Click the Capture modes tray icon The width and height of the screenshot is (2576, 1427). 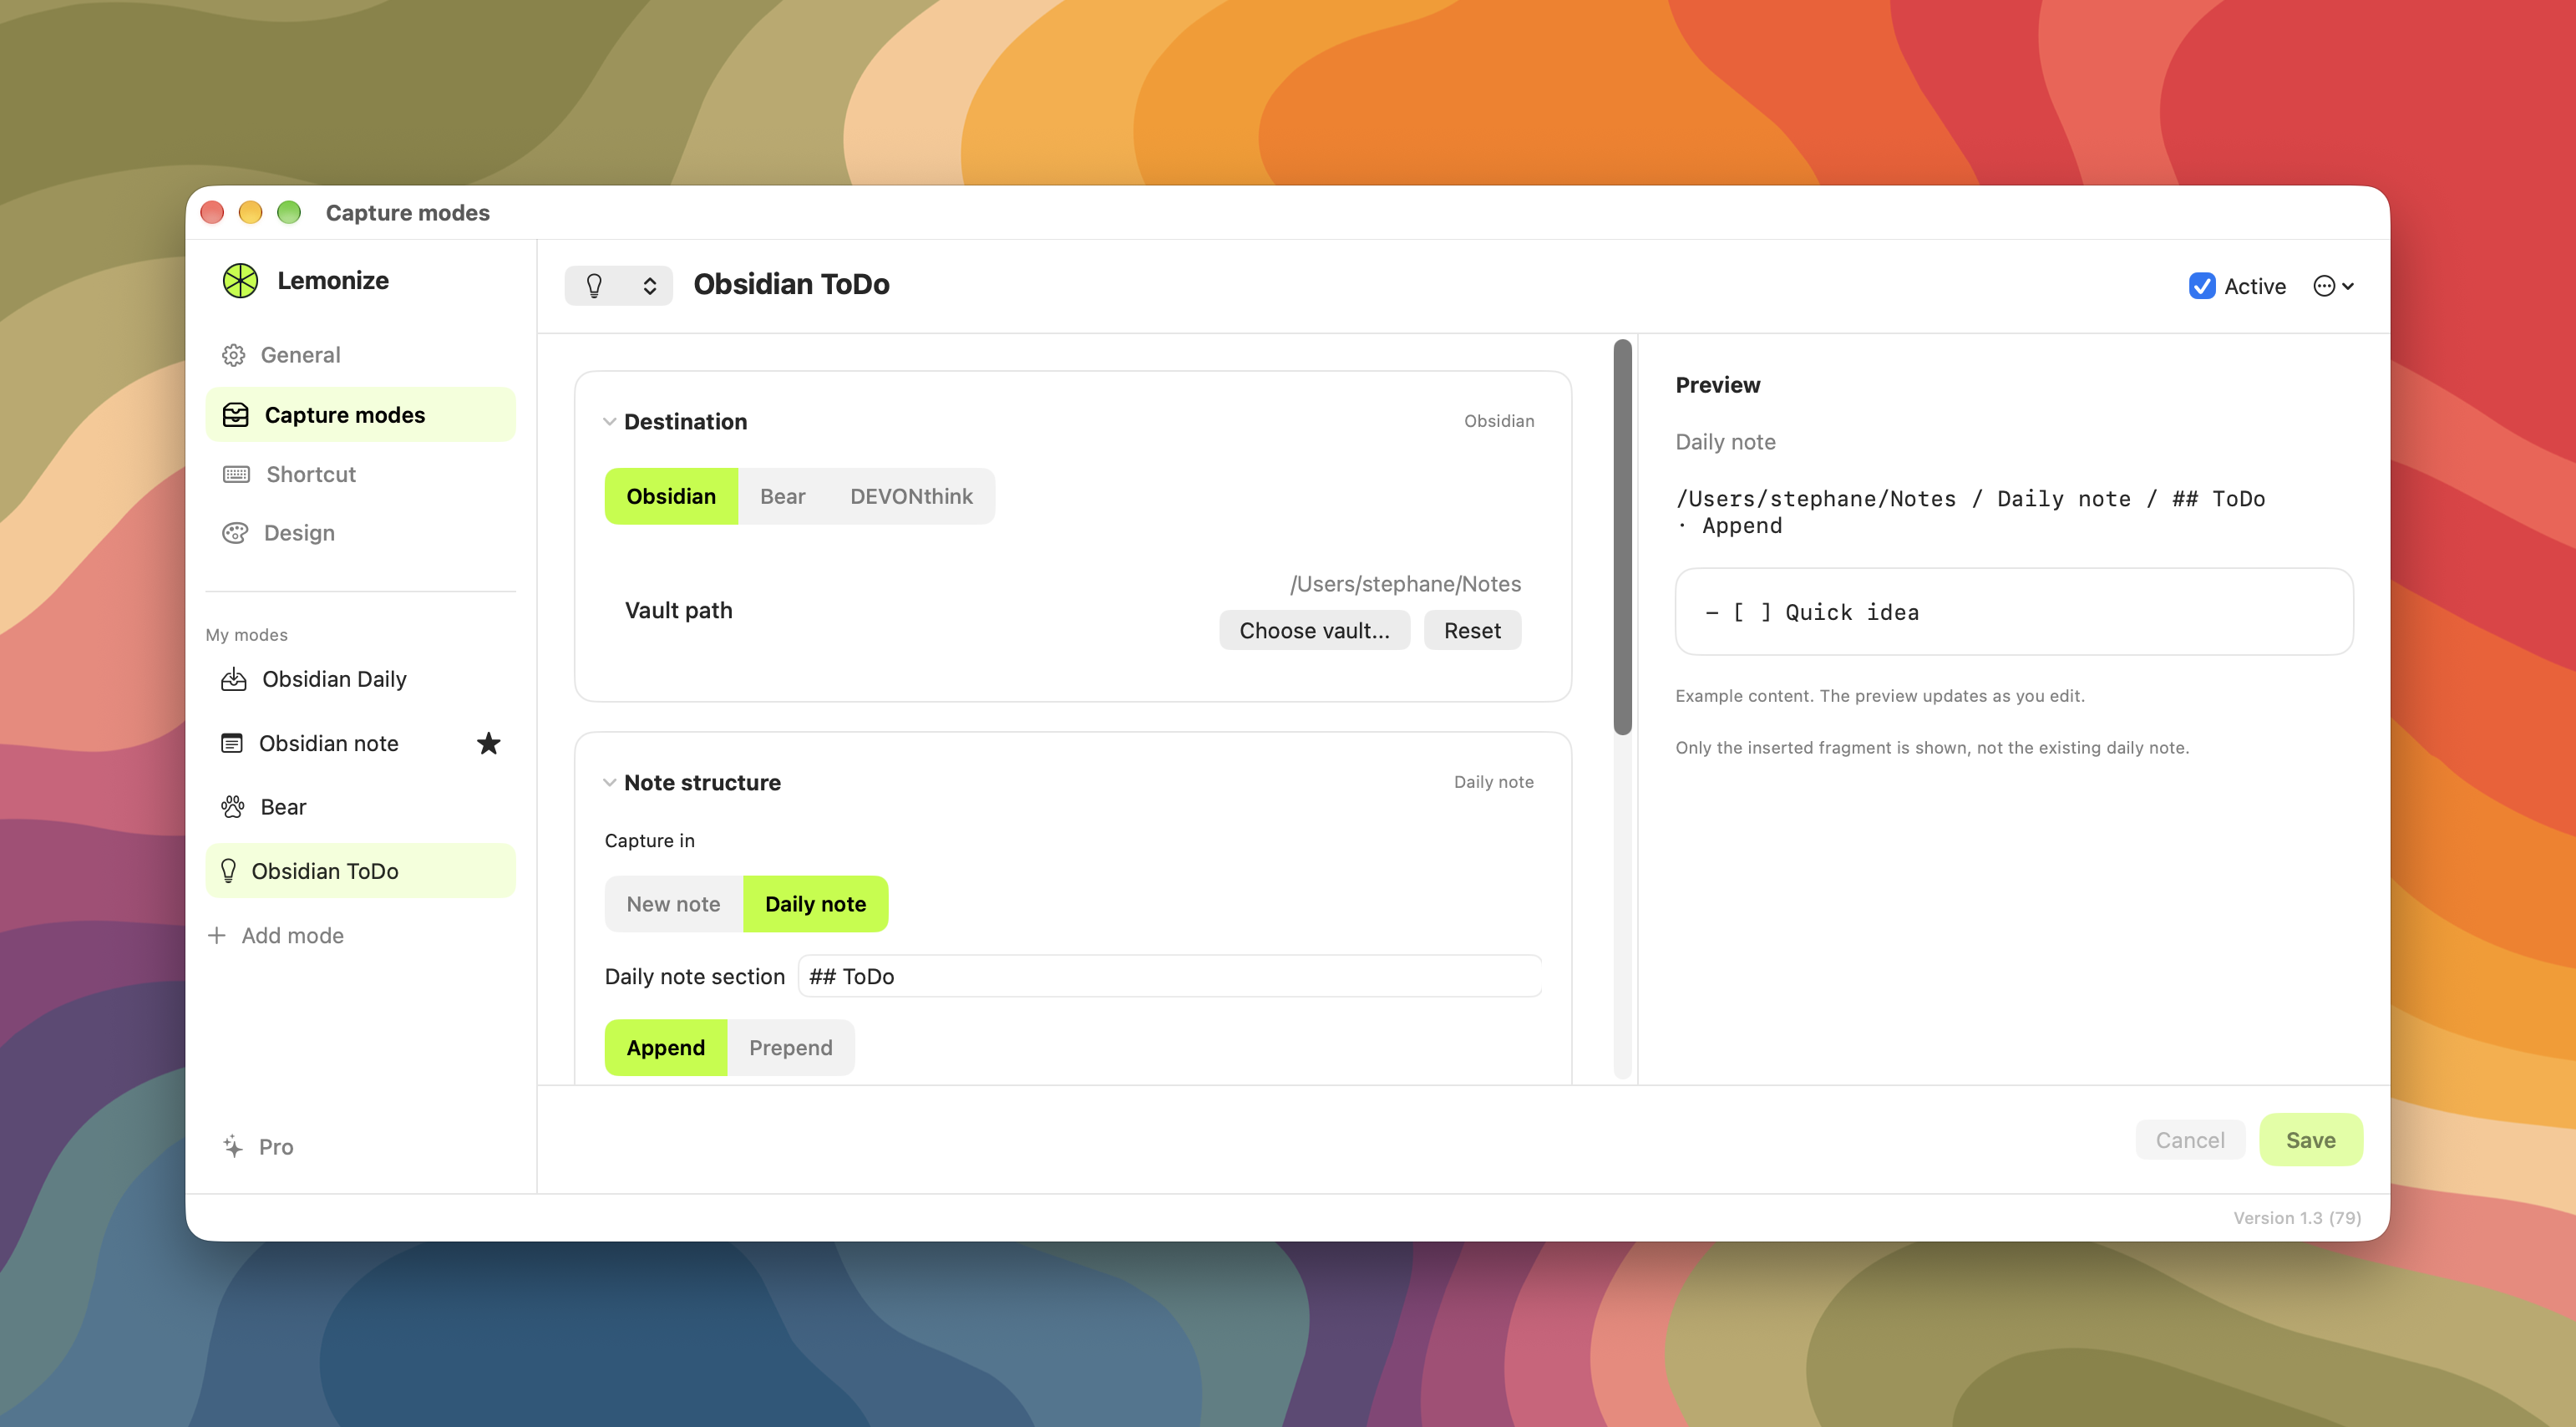236,415
